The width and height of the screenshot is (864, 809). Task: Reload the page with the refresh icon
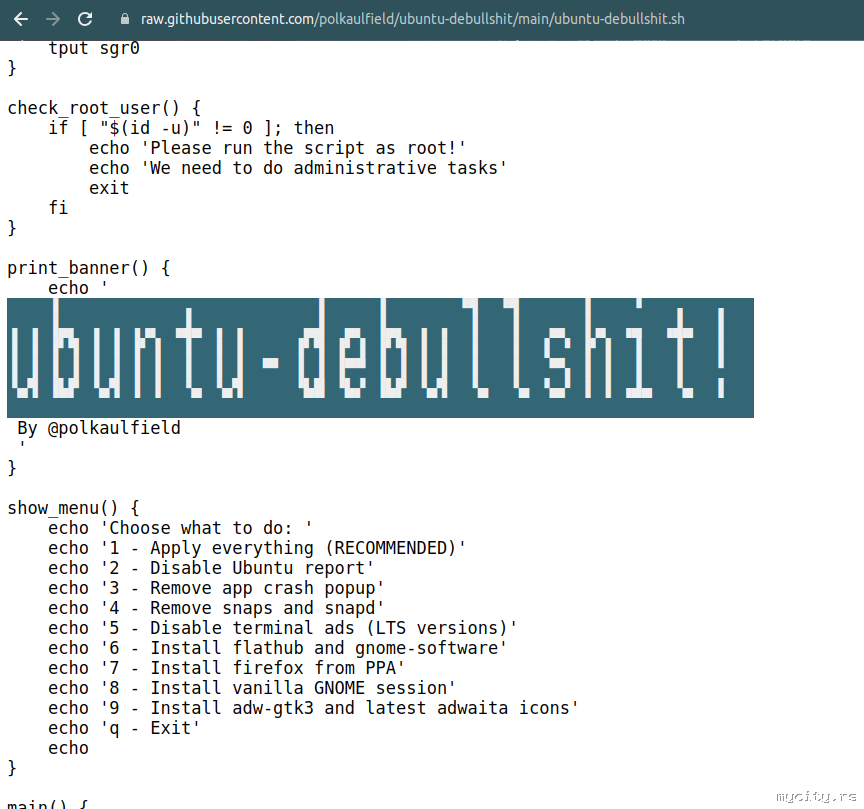point(85,19)
